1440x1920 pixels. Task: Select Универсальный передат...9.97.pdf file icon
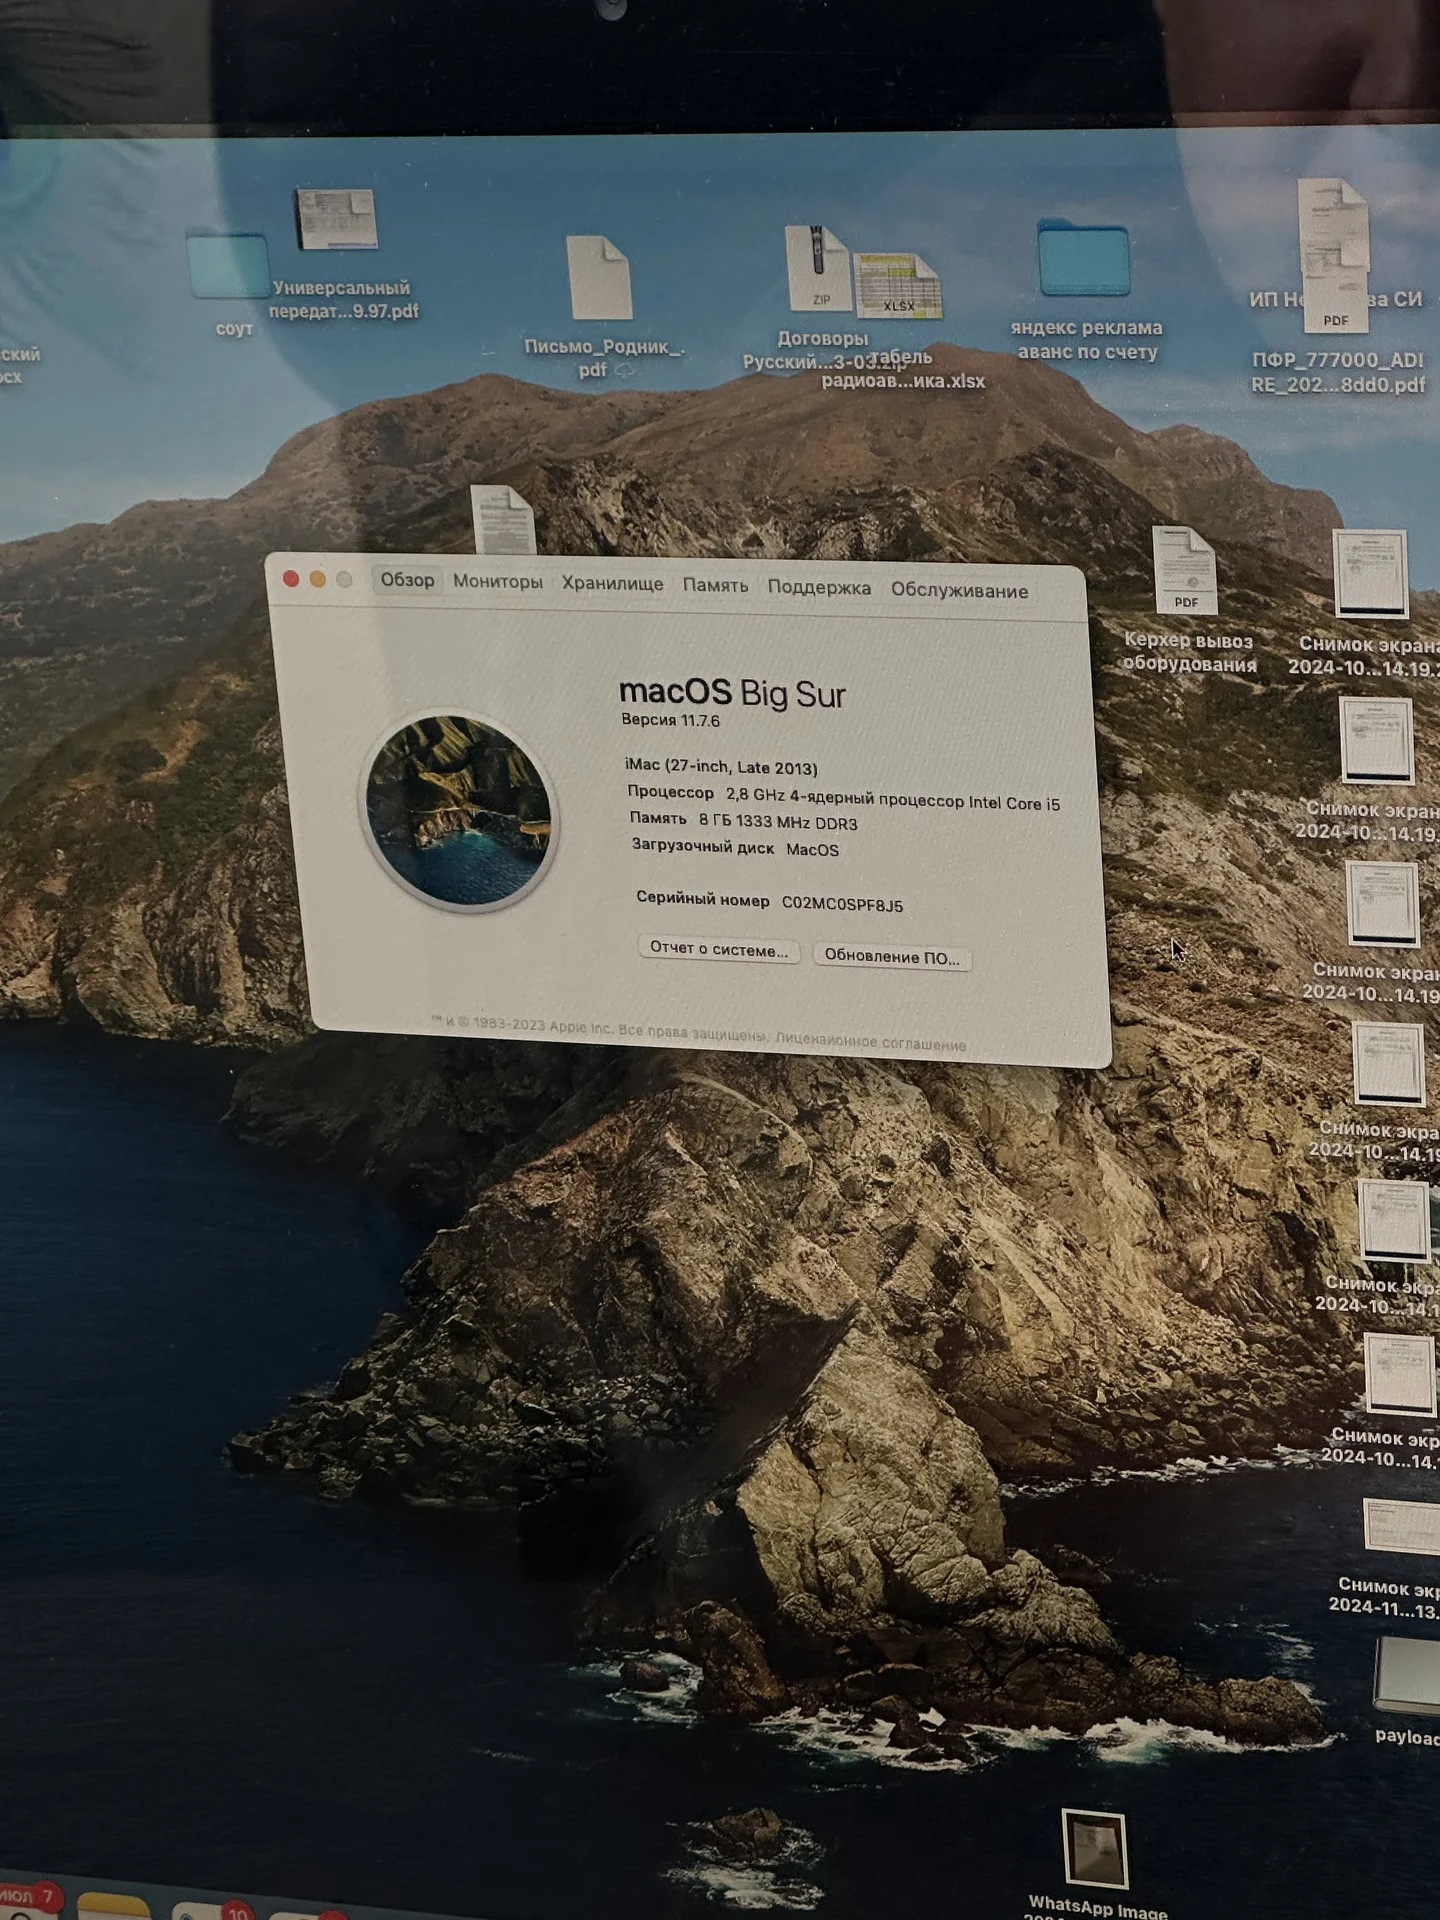tap(337, 219)
